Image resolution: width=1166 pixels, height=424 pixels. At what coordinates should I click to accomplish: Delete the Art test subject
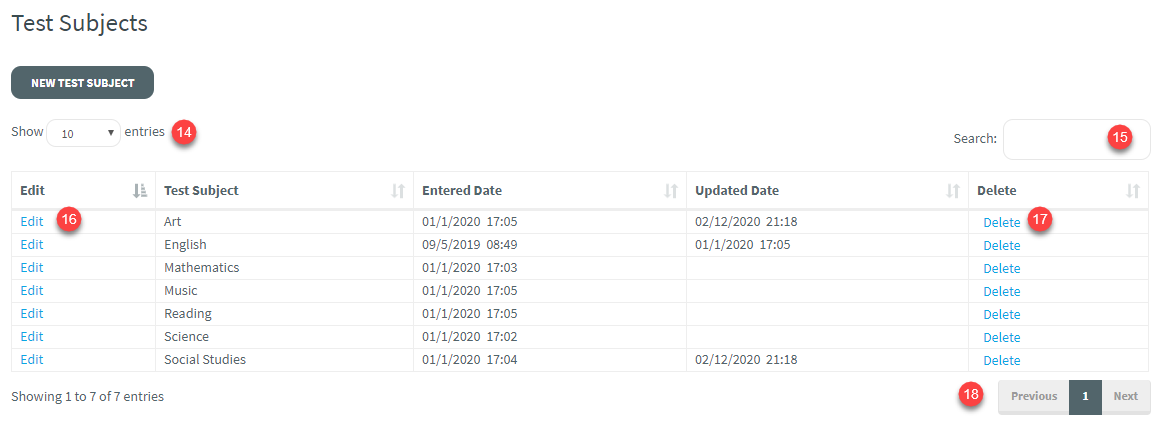1001,222
